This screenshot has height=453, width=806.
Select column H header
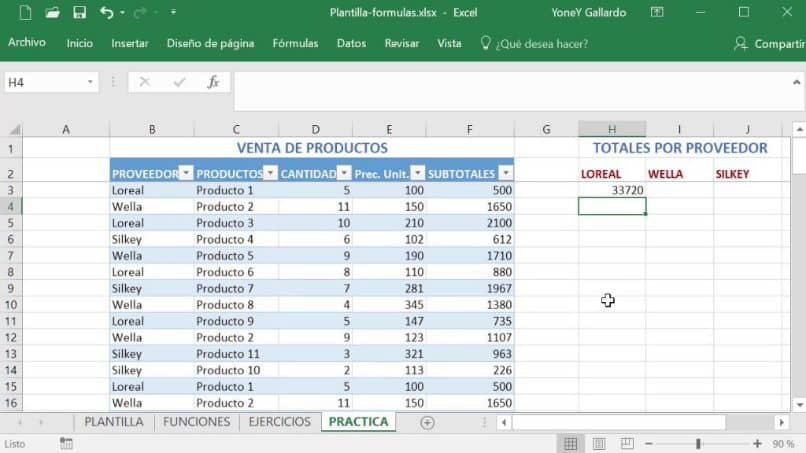[x=612, y=130]
